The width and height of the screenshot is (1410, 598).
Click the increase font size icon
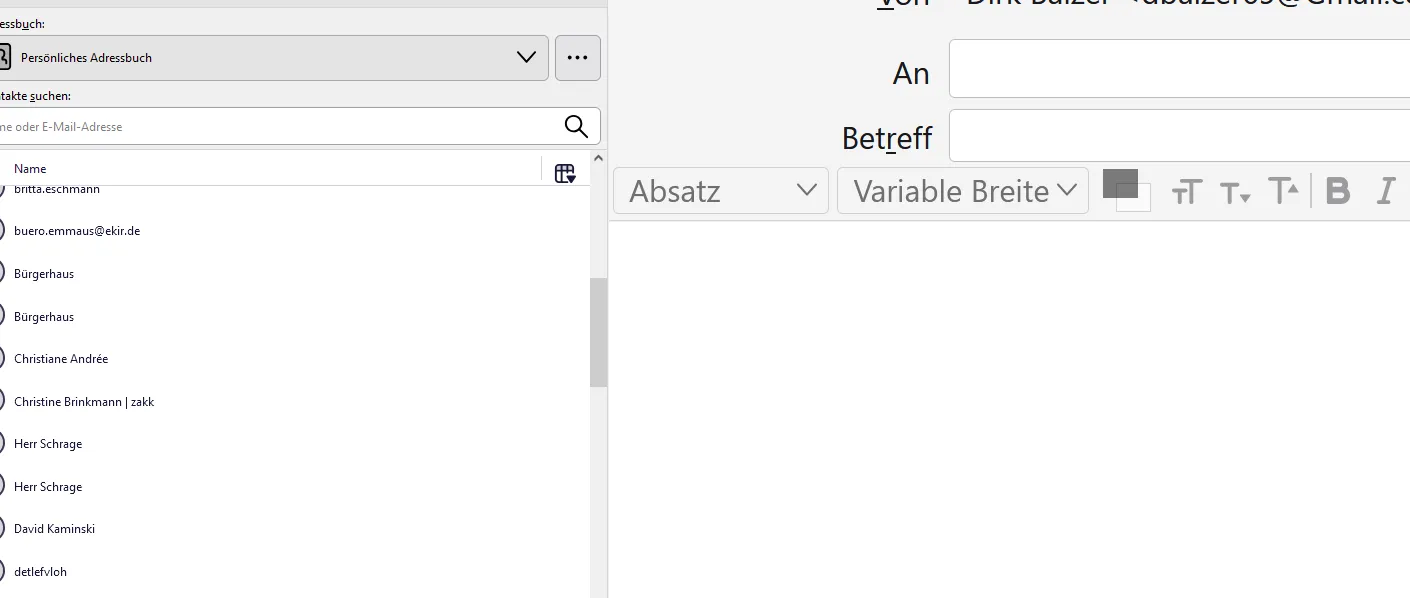pyautogui.click(x=1283, y=190)
